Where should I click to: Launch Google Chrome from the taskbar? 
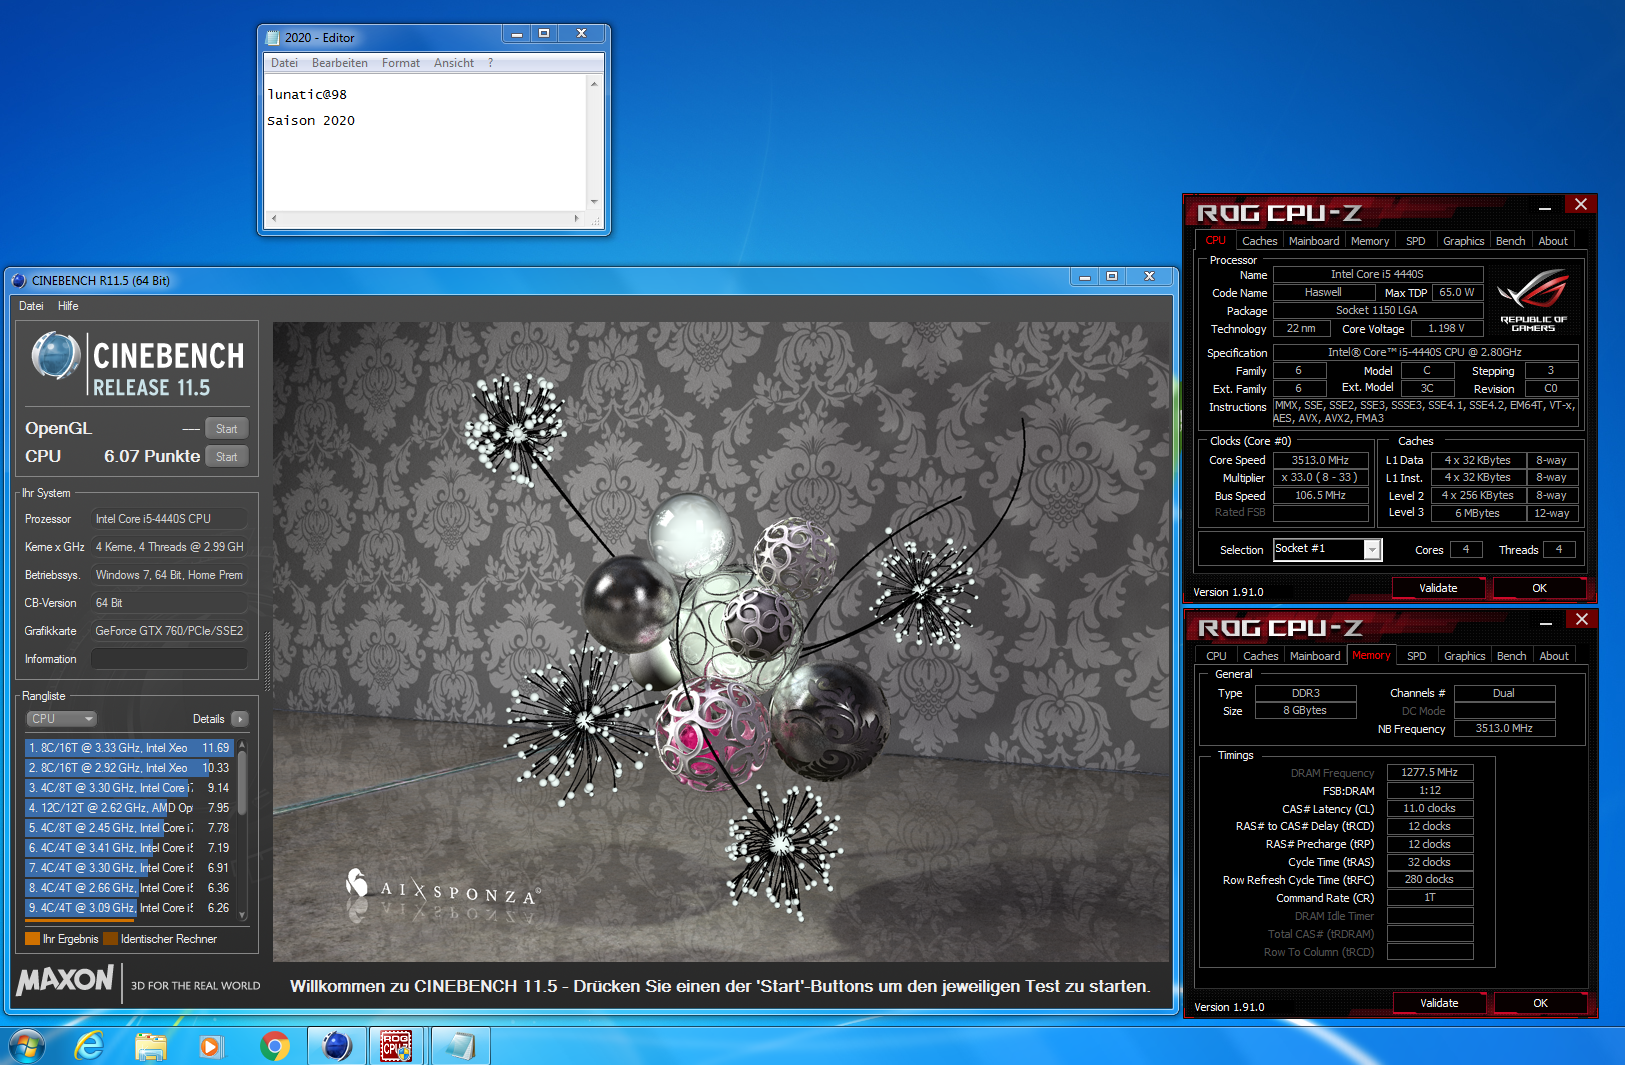point(274,1046)
